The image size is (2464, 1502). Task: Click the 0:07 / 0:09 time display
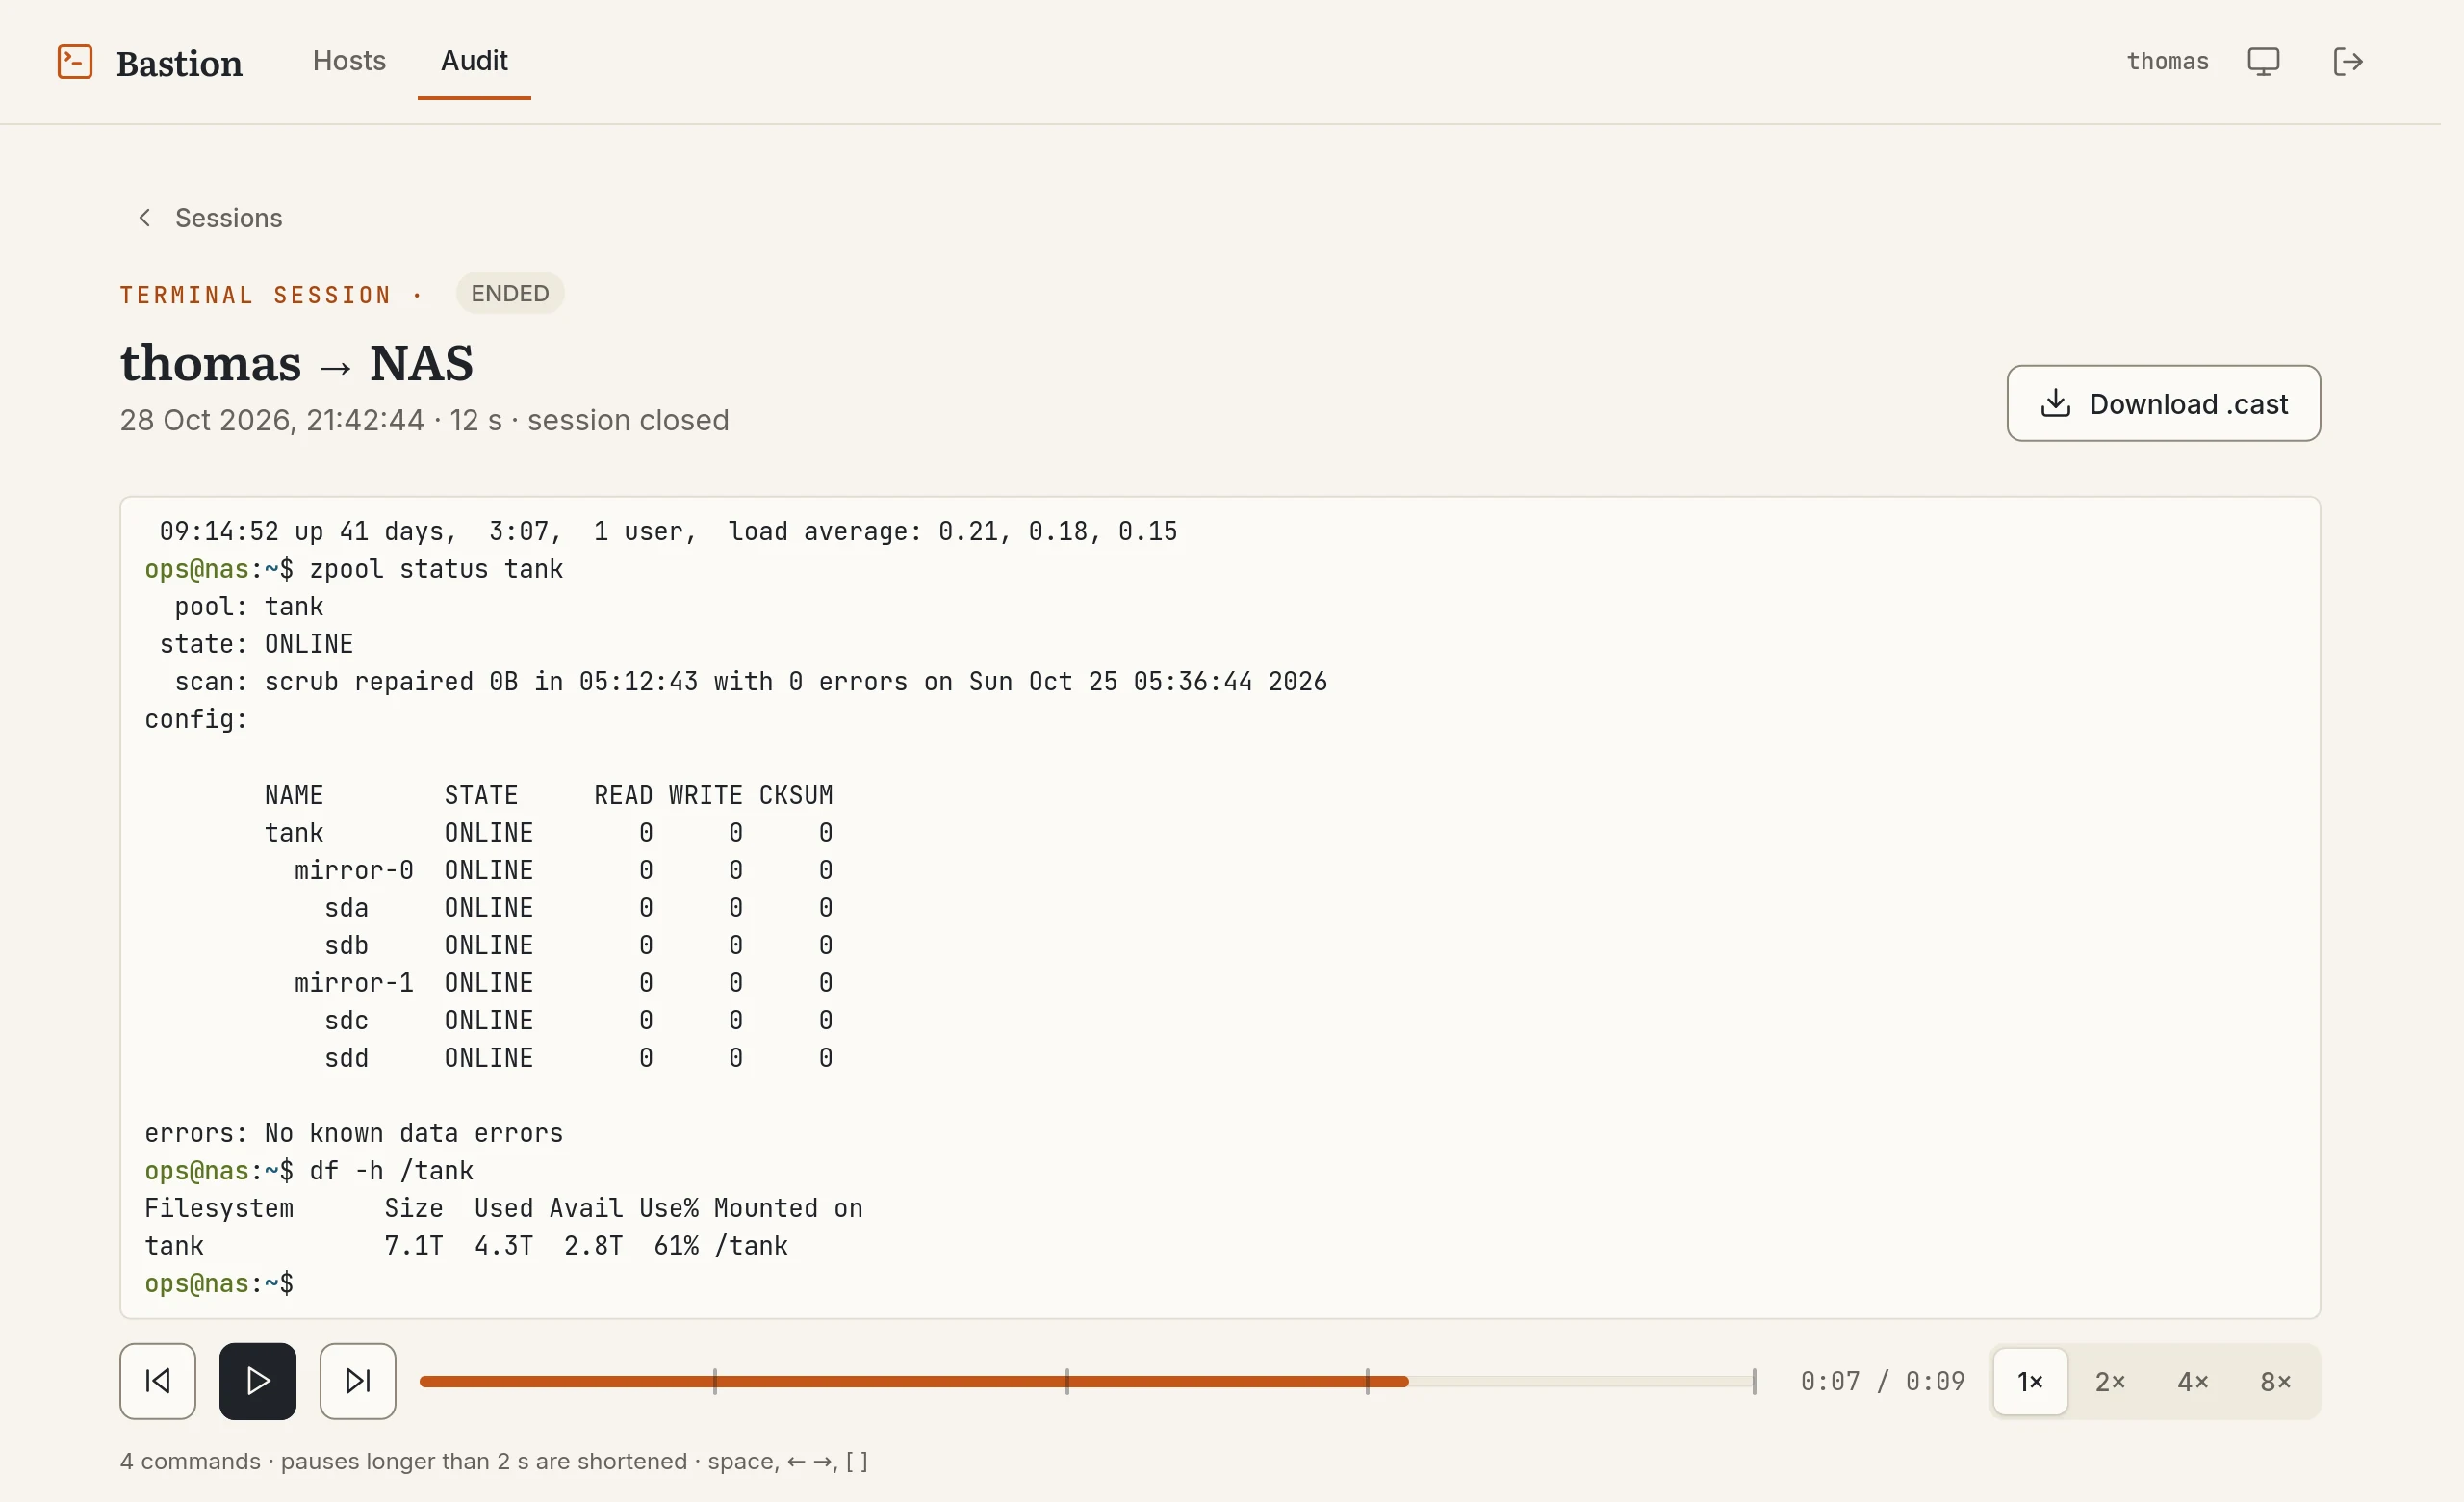[x=1882, y=1381]
